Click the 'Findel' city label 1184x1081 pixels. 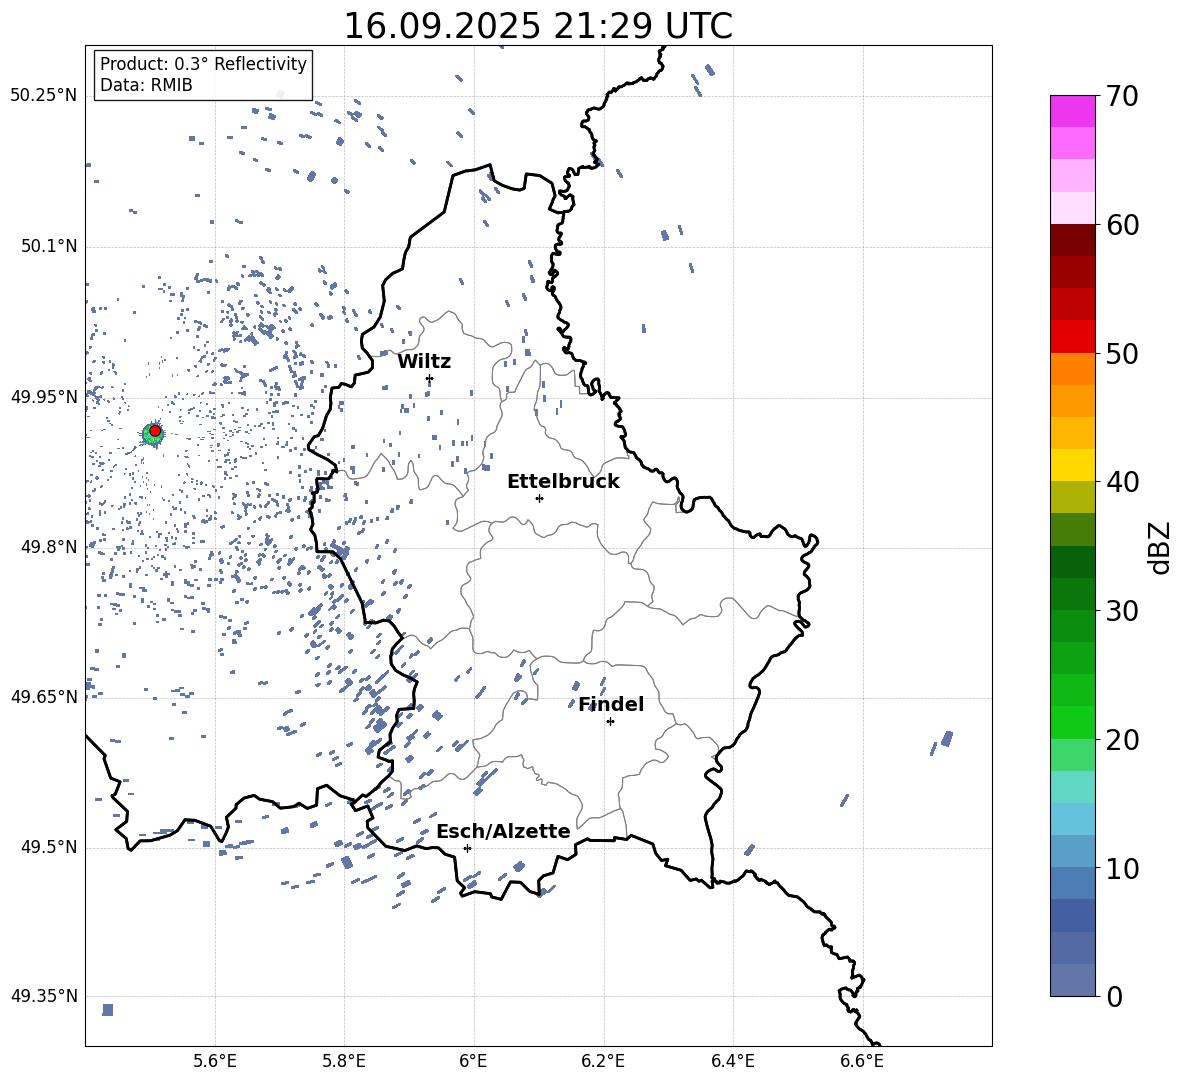(611, 704)
